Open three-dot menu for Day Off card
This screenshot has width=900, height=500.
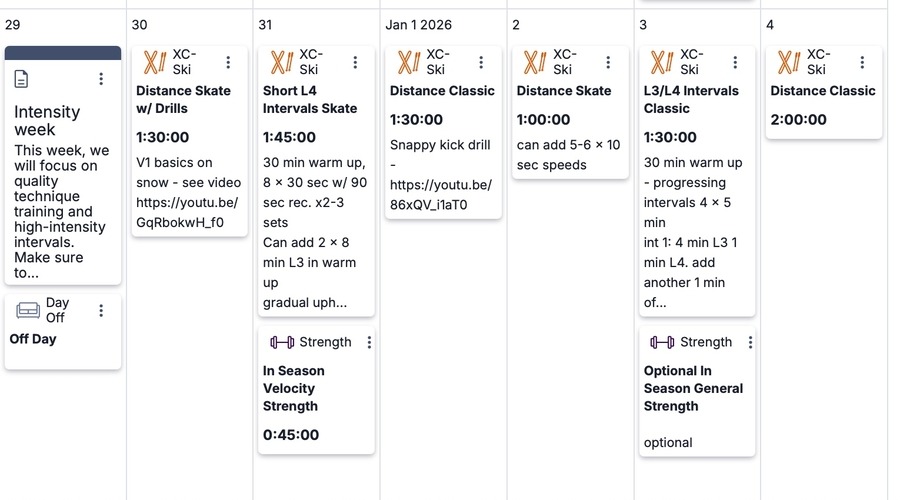click(x=101, y=311)
